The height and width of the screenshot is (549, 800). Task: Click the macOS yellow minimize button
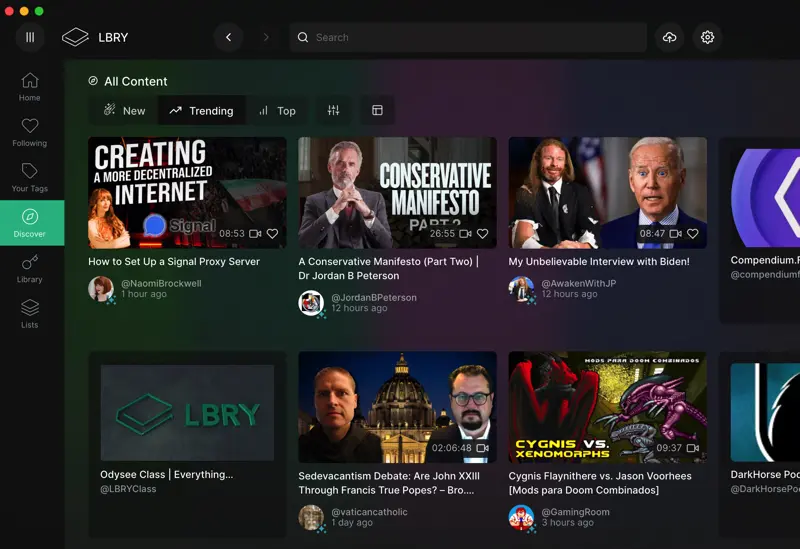[24, 11]
